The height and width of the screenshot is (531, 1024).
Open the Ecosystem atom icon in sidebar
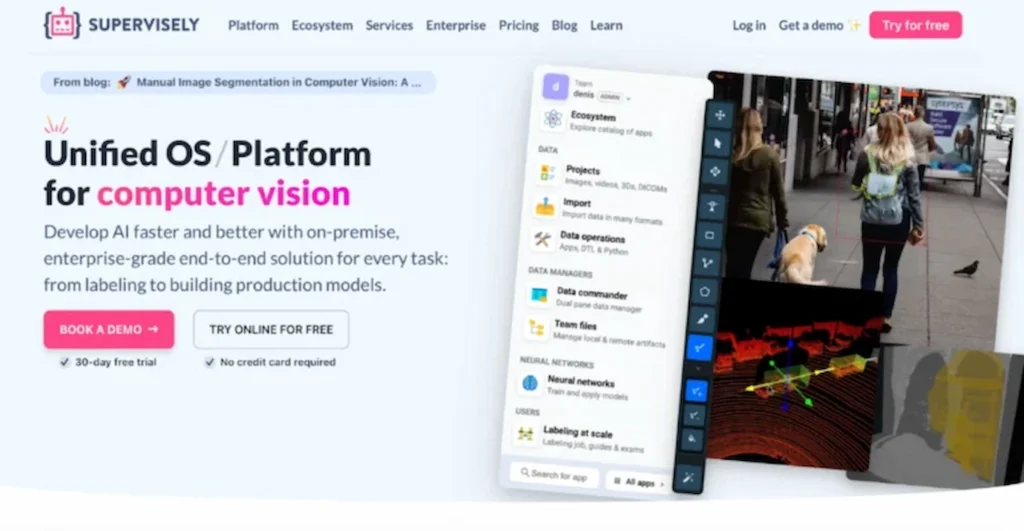point(553,119)
